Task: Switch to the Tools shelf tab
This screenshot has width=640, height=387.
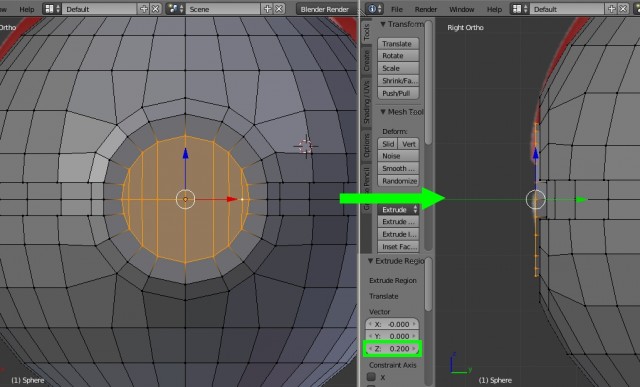Action: click(x=366, y=32)
